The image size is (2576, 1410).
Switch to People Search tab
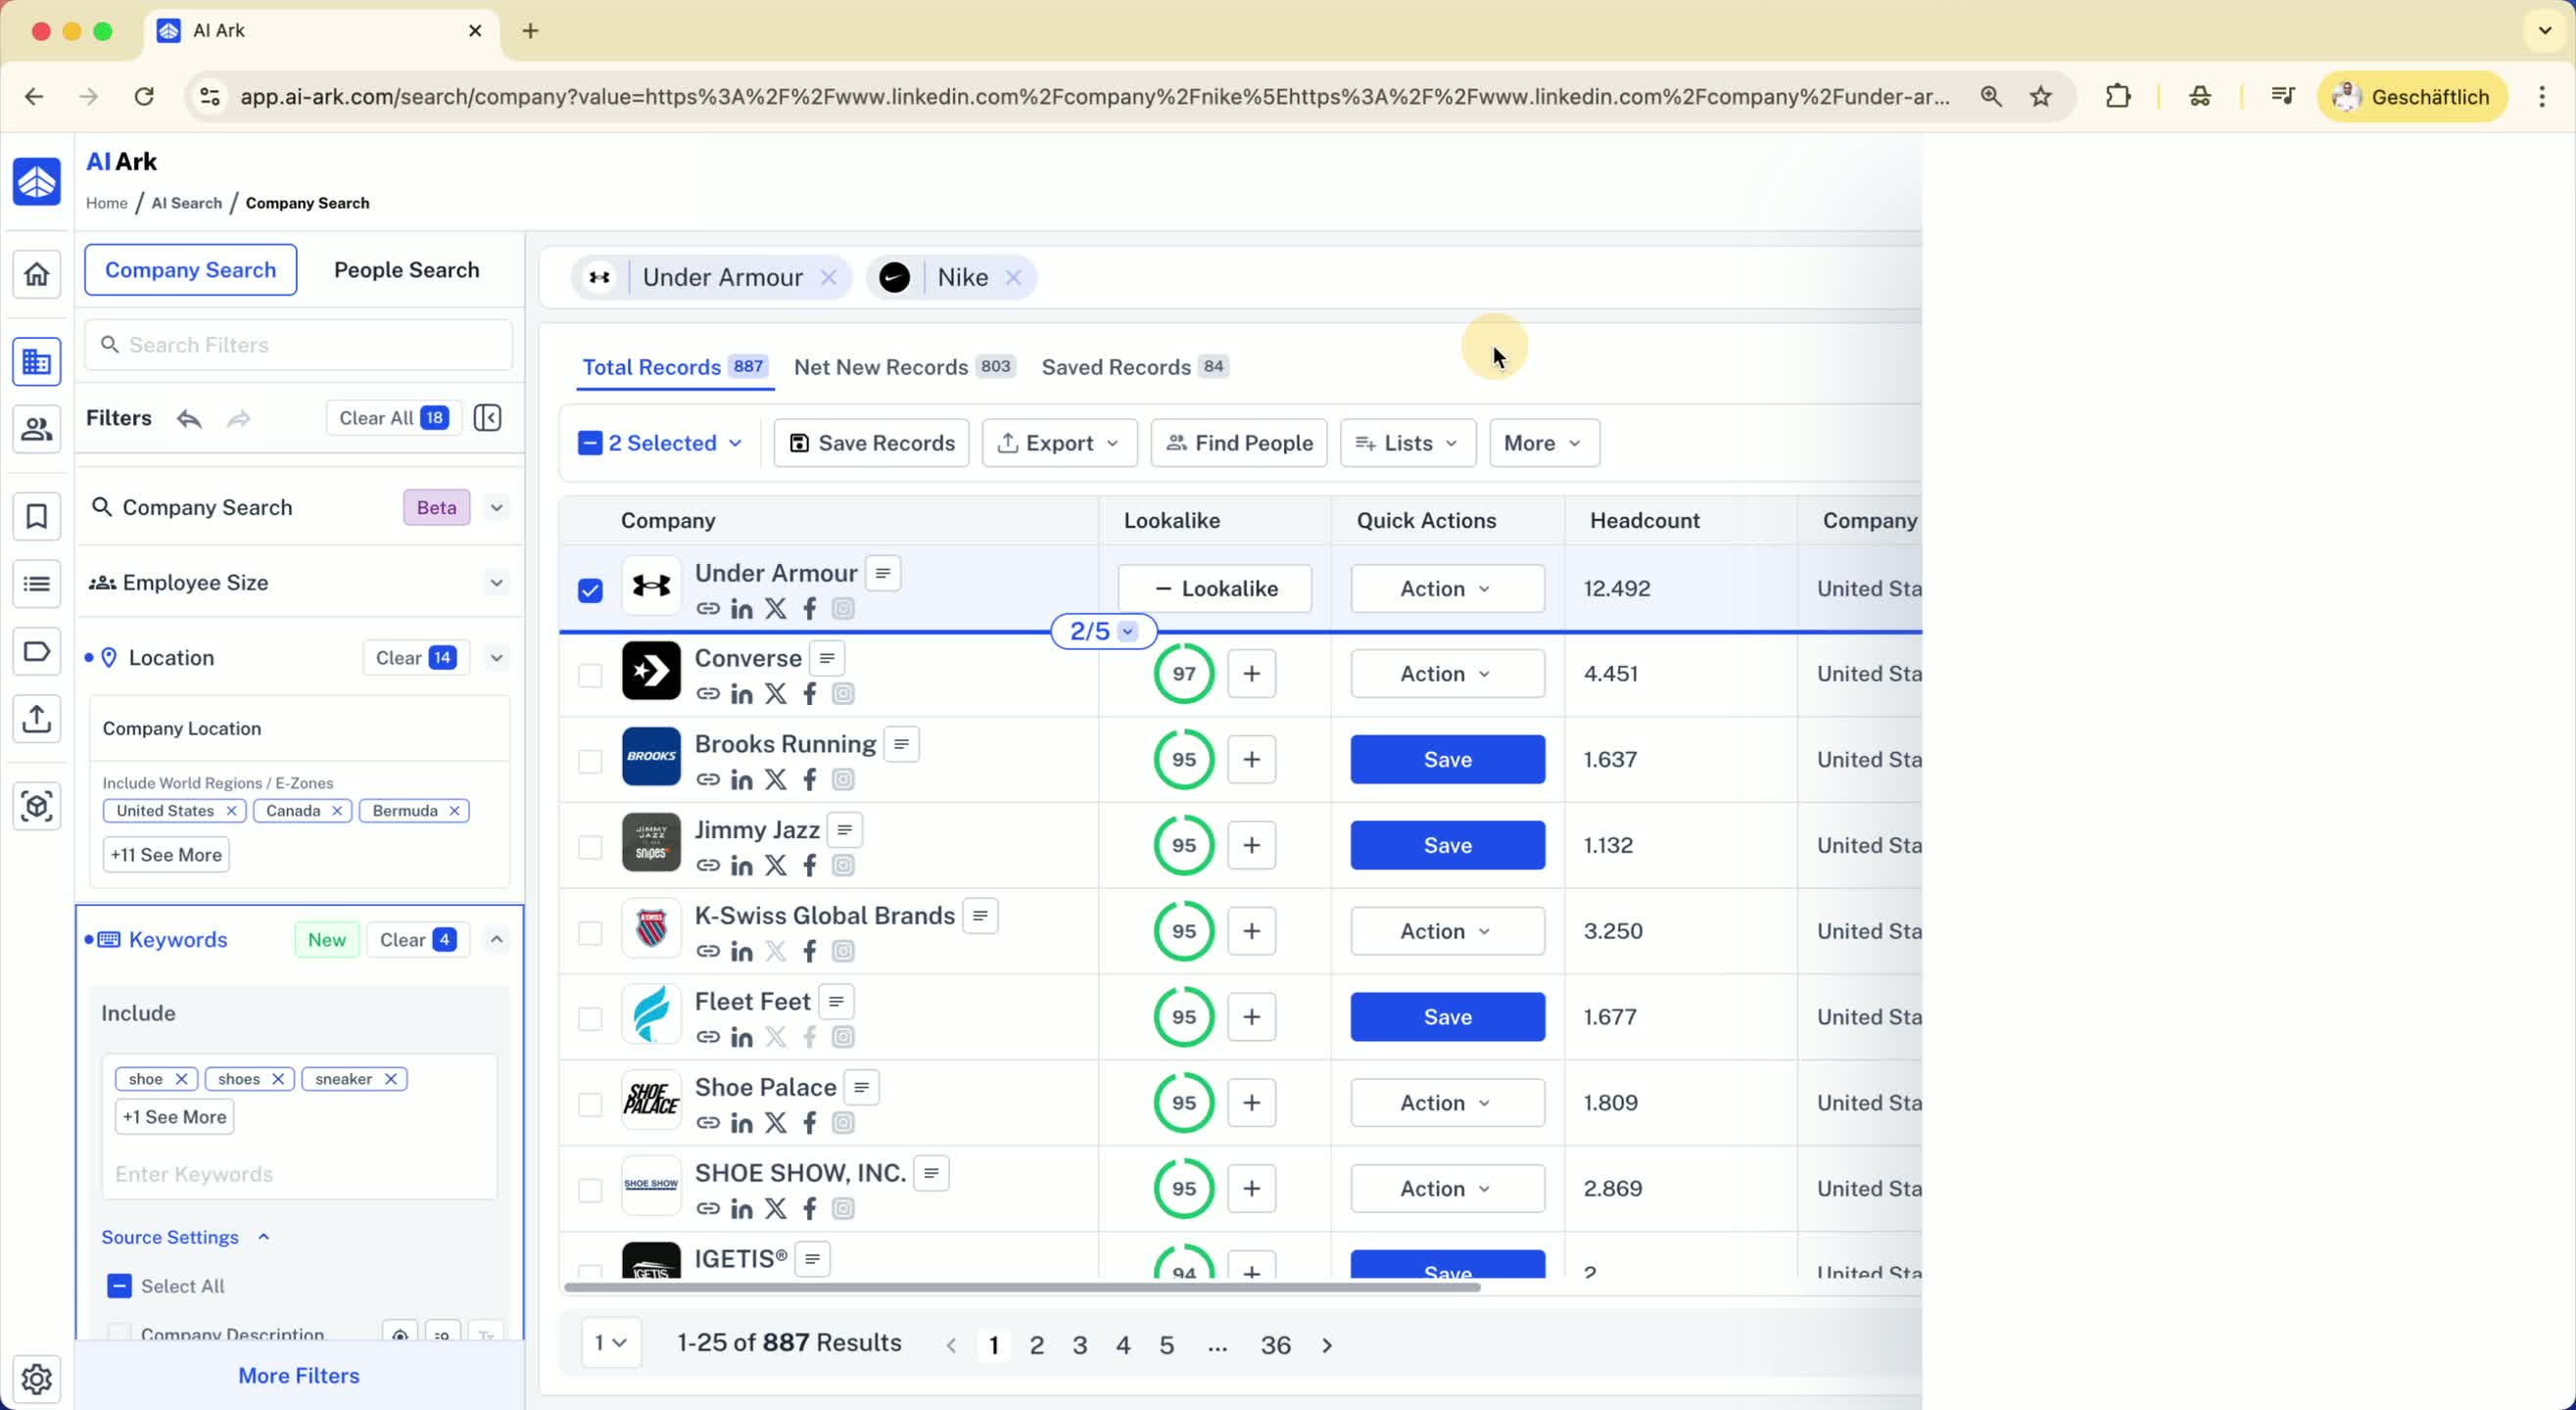click(406, 270)
